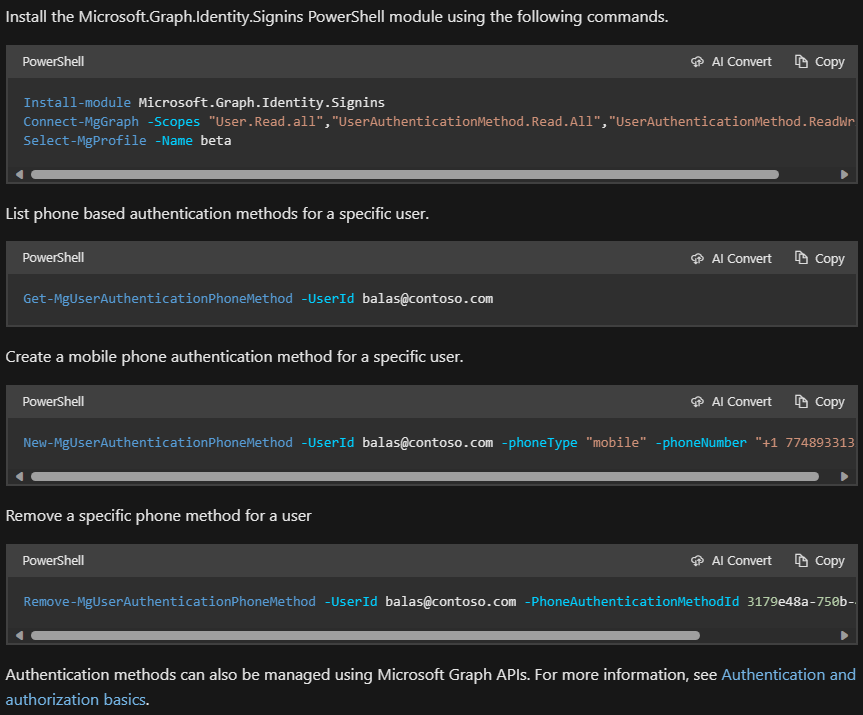The height and width of the screenshot is (715, 863).
Task: Click the AI Convert button label on the fourth block
Action: point(741,560)
